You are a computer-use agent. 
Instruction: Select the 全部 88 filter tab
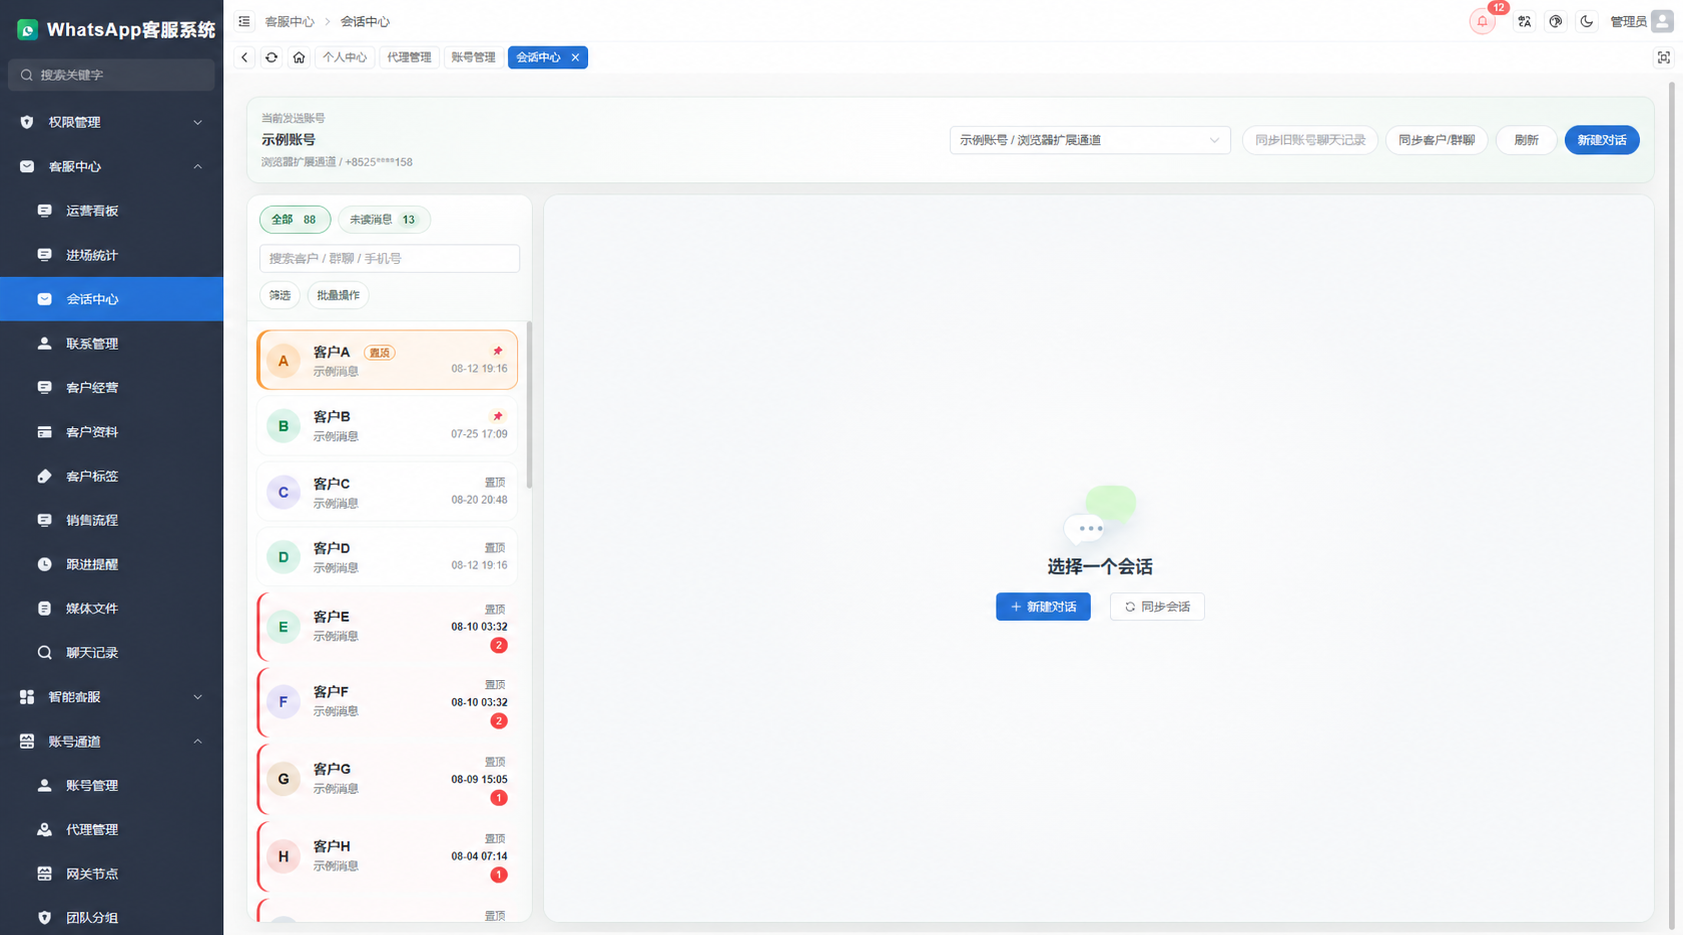pyautogui.click(x=294, y=219)
